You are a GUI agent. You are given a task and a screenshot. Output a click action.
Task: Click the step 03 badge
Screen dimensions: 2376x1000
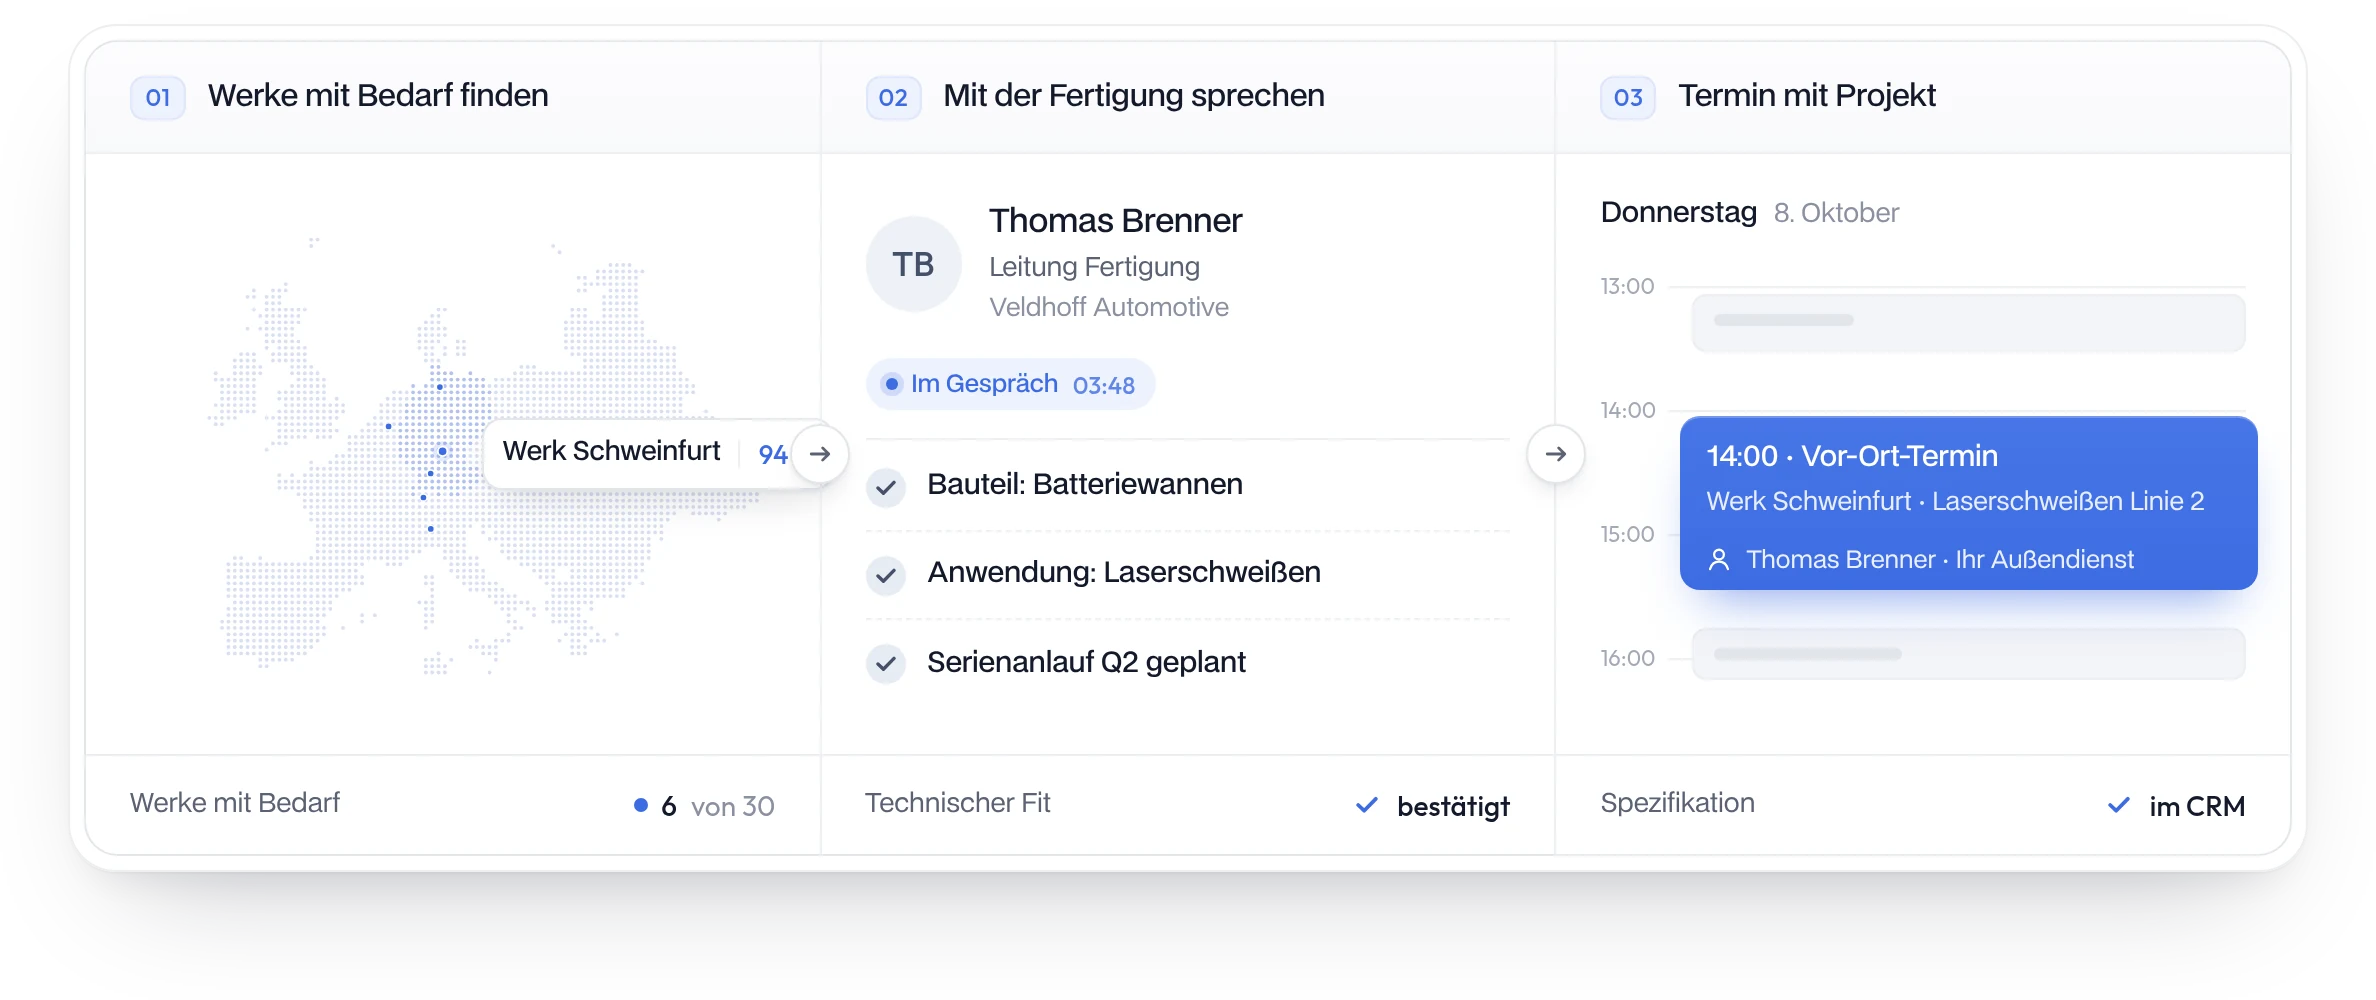point(1628,97)
